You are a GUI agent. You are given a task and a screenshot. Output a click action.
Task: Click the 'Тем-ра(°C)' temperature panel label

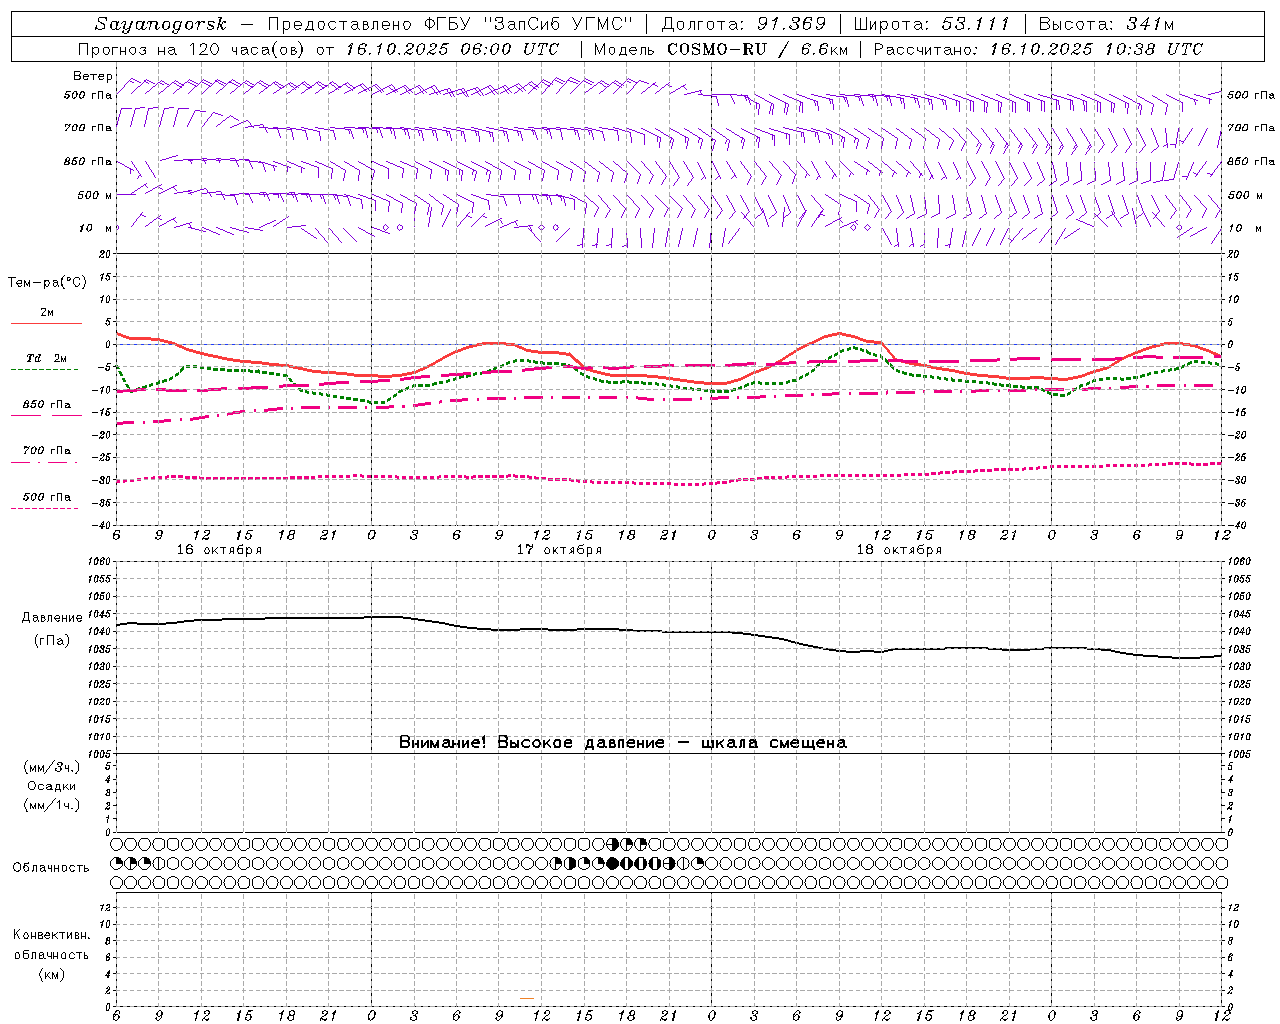[47, 283]
